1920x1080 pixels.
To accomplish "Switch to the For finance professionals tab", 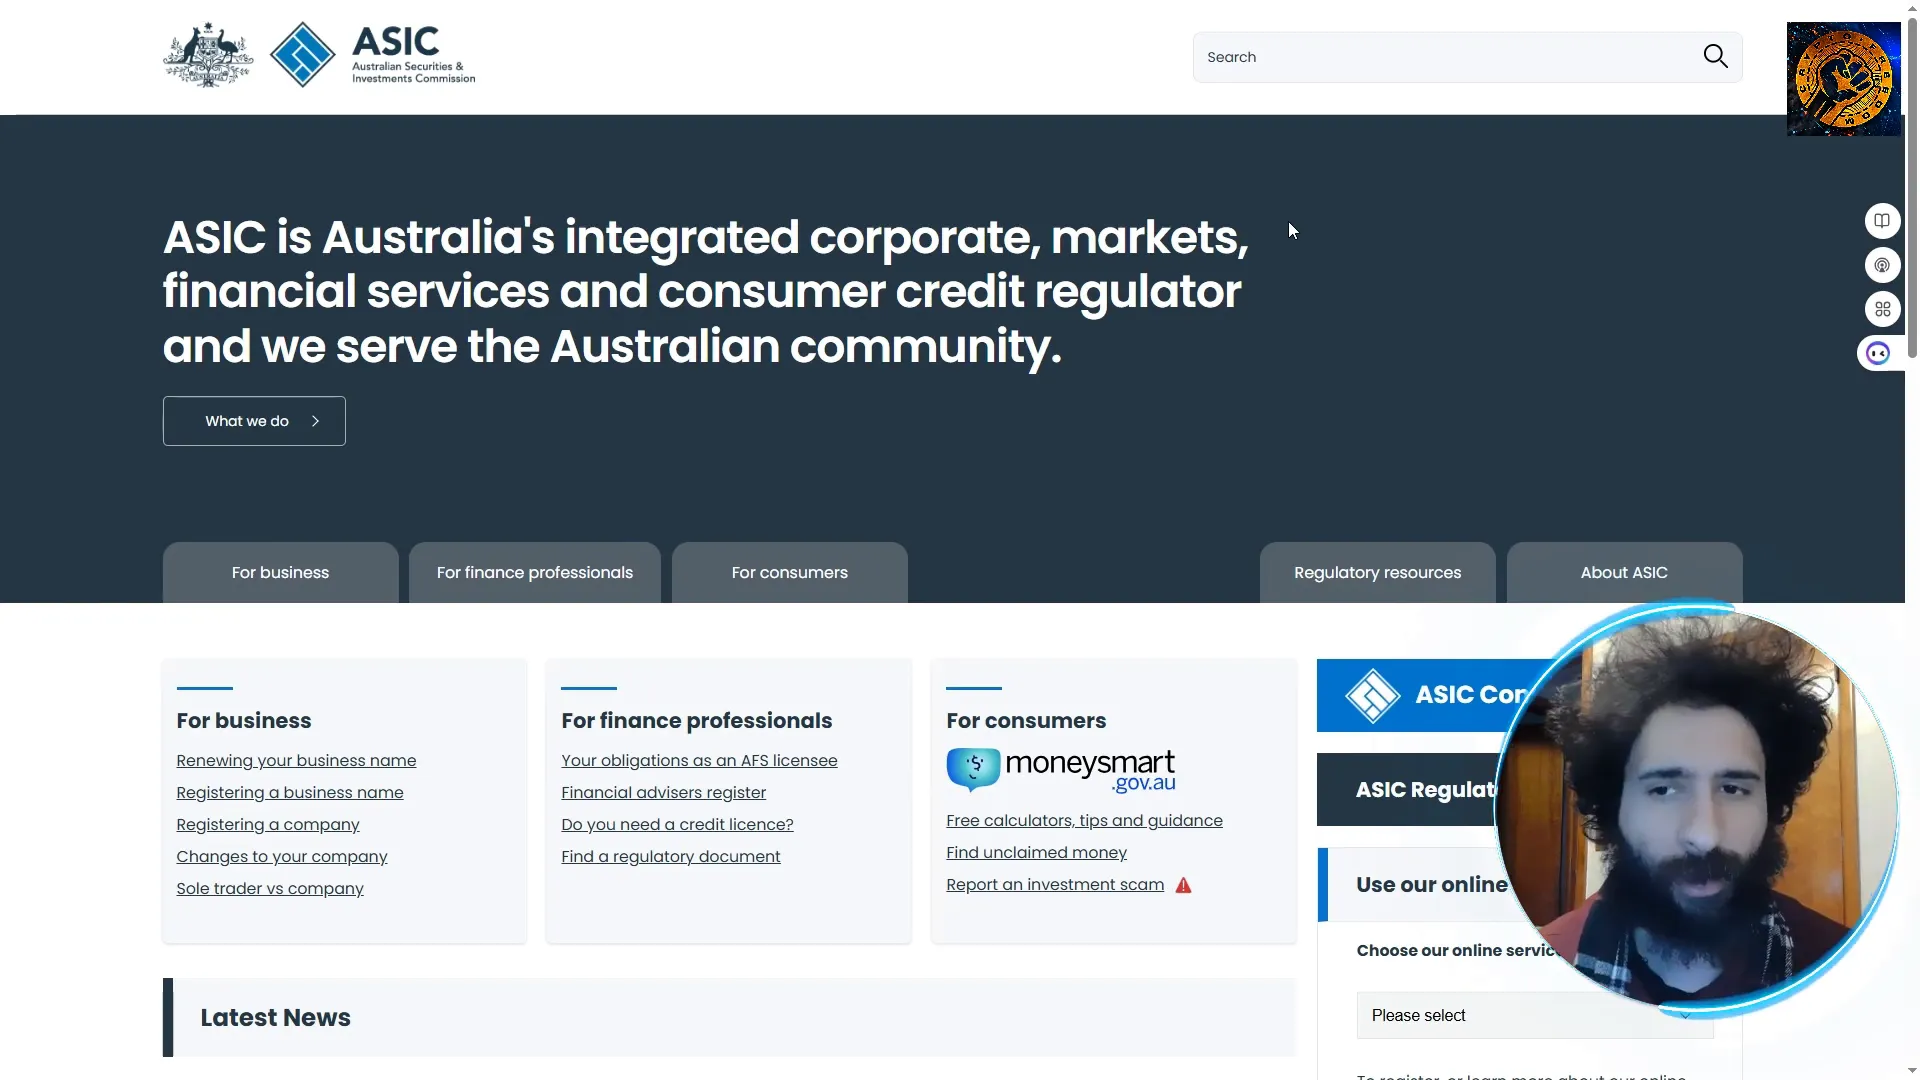I will coord(534,572).
